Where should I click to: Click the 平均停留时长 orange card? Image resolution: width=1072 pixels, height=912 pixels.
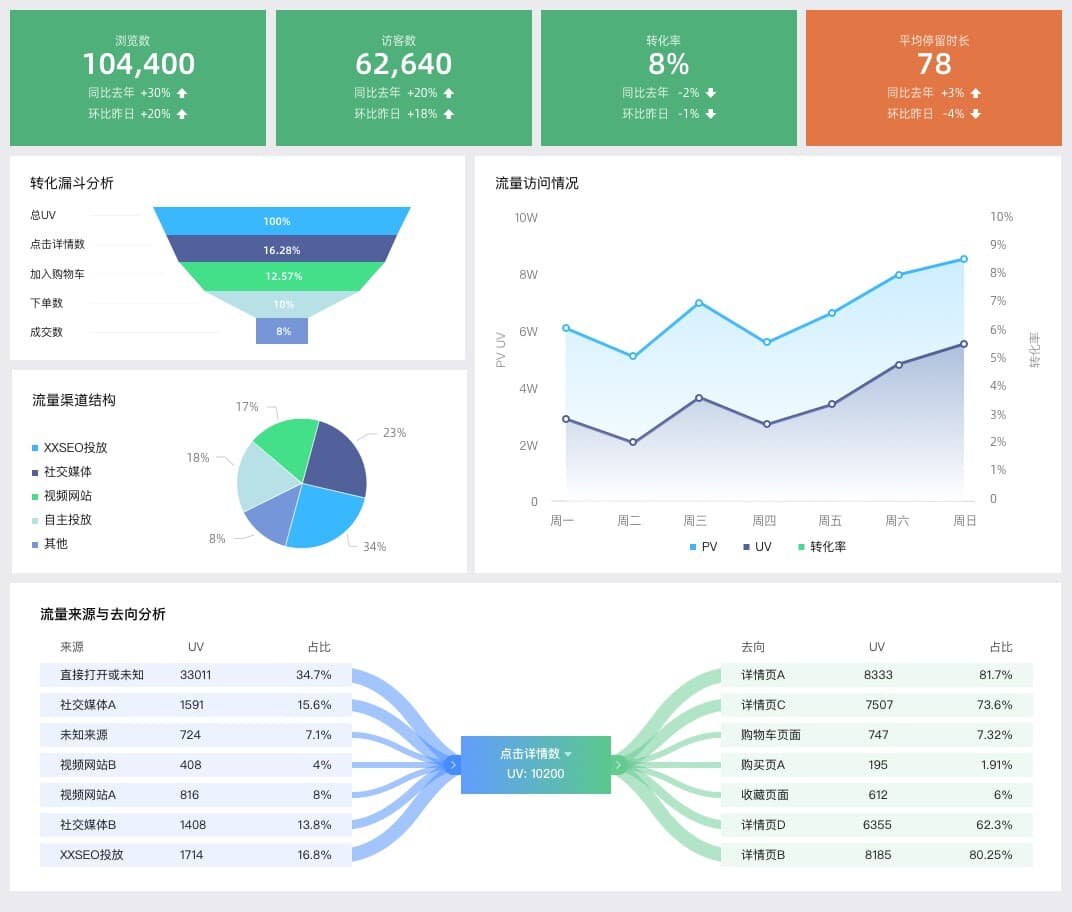click(934, 78)
